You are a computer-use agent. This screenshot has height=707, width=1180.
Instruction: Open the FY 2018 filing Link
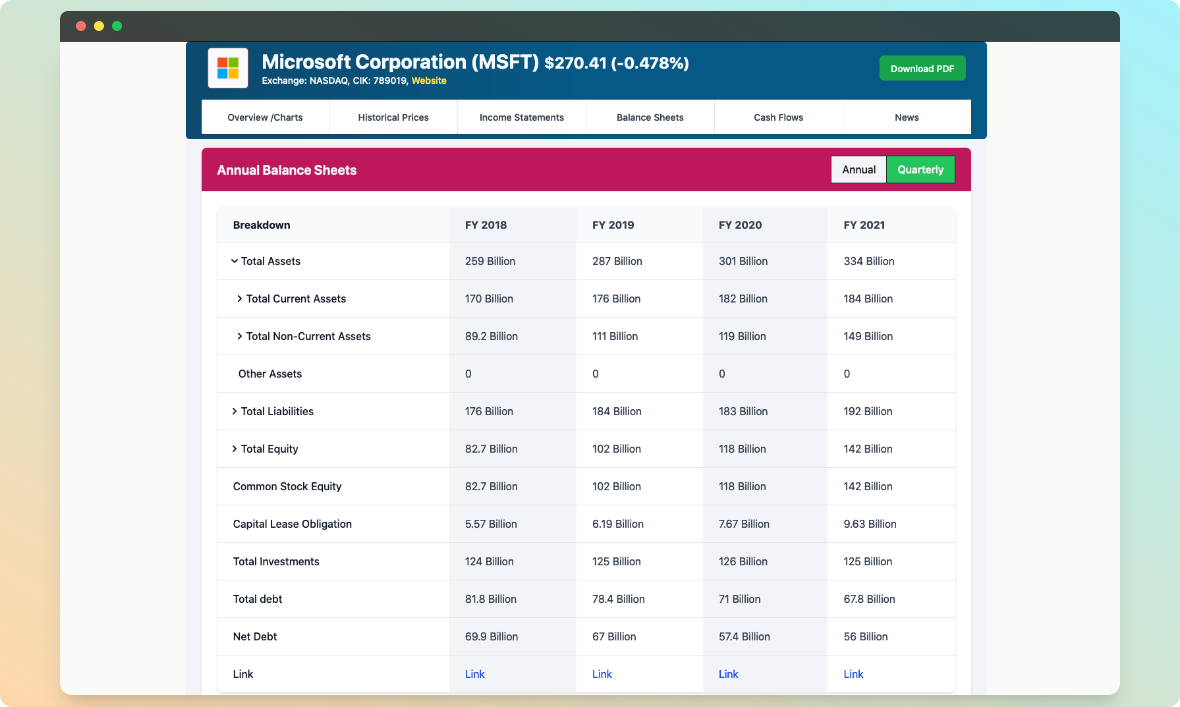click(475, 674)
